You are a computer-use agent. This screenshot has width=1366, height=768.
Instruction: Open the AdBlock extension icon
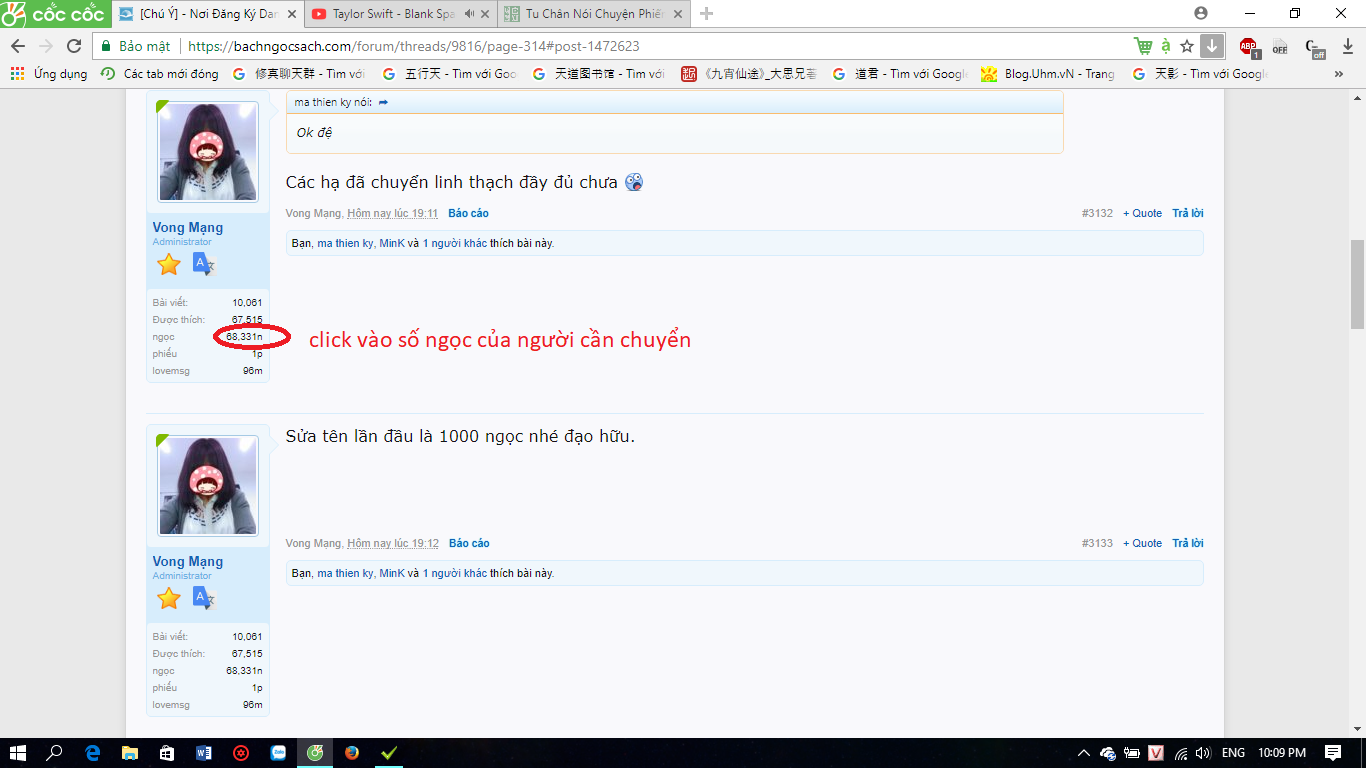click(x=1248, y=46)
